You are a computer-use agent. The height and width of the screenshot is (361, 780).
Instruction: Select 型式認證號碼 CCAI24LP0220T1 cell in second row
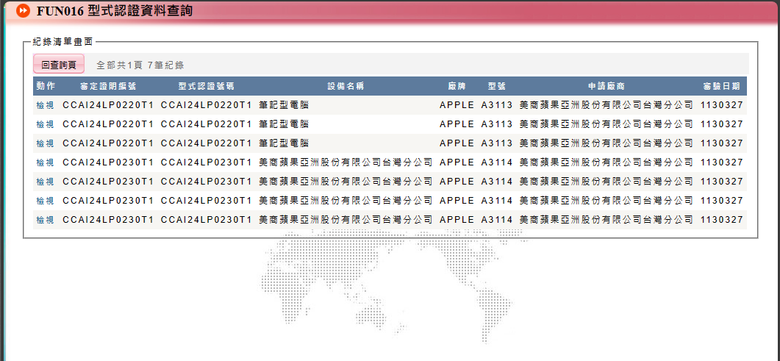206,124
